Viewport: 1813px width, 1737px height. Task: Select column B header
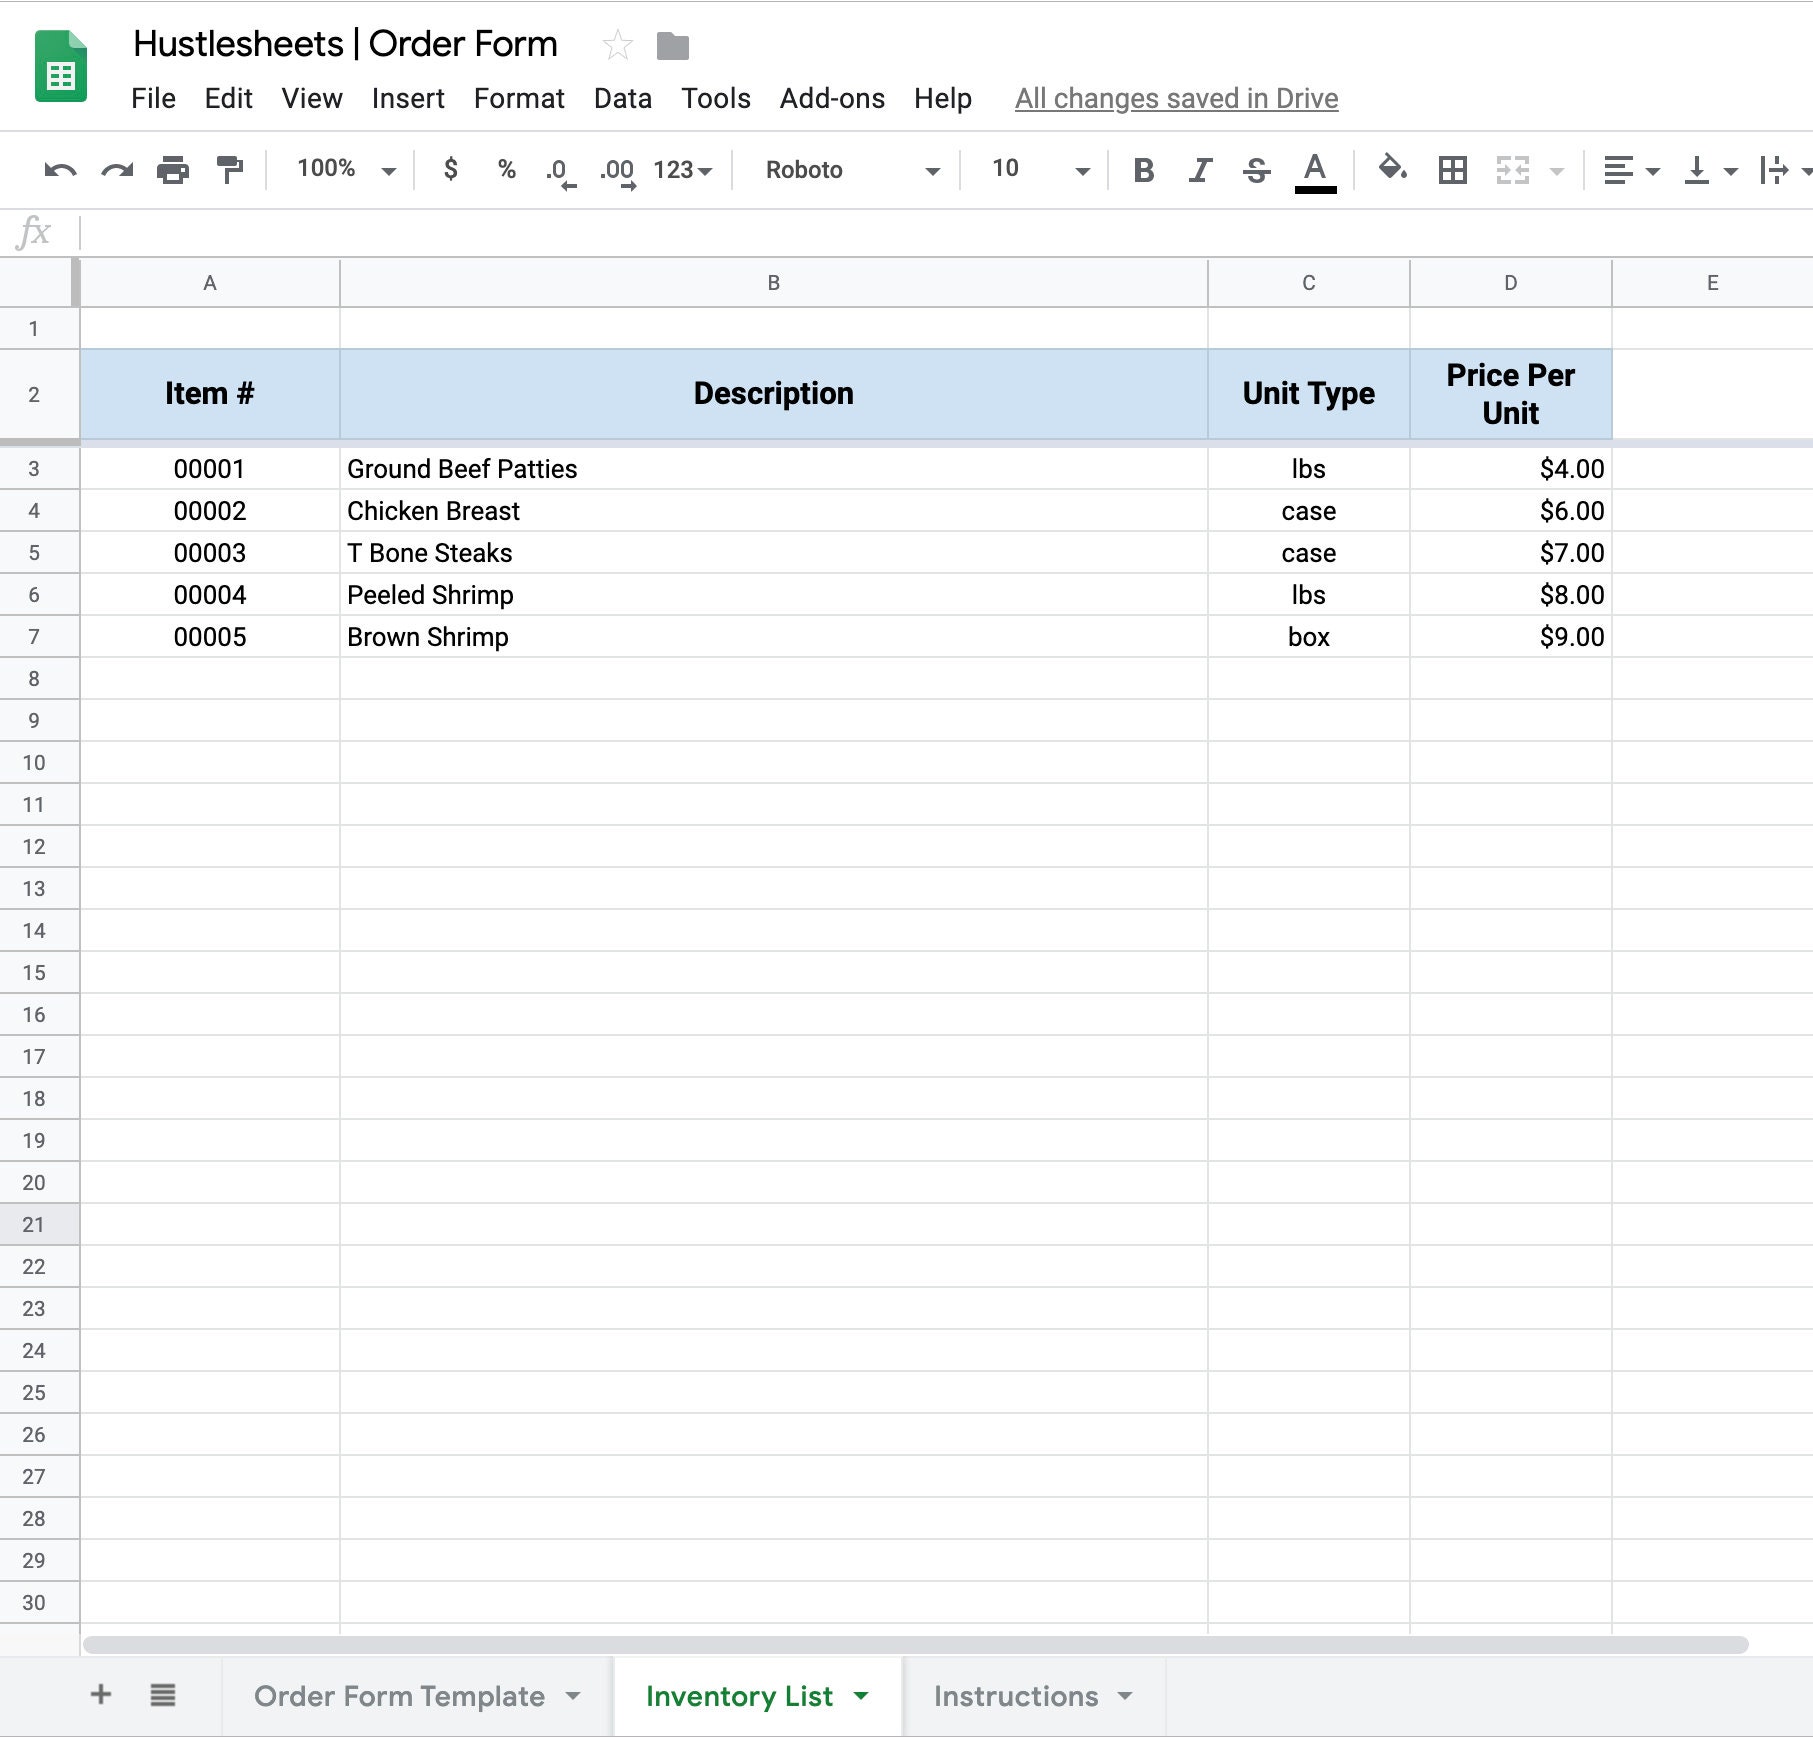pos(773,283)
